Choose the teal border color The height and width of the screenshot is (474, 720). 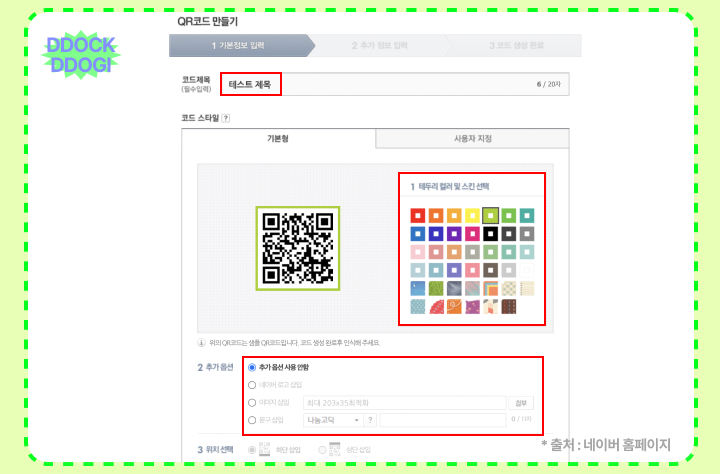(527, 215)
